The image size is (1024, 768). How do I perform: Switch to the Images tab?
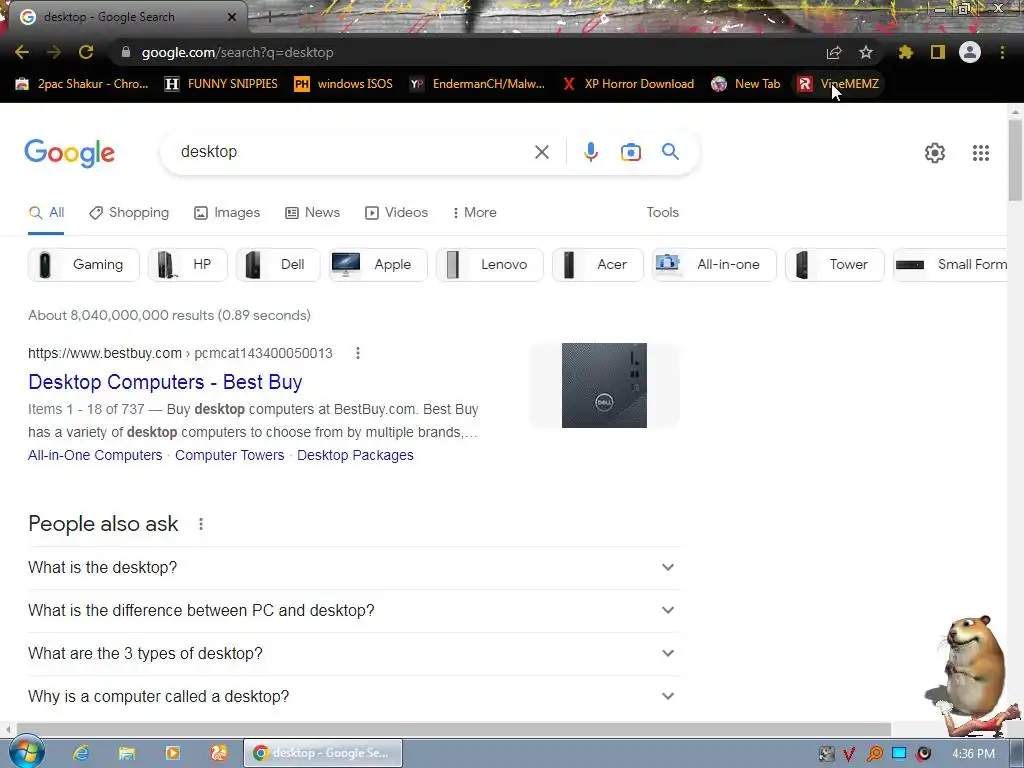click(227, 213)
